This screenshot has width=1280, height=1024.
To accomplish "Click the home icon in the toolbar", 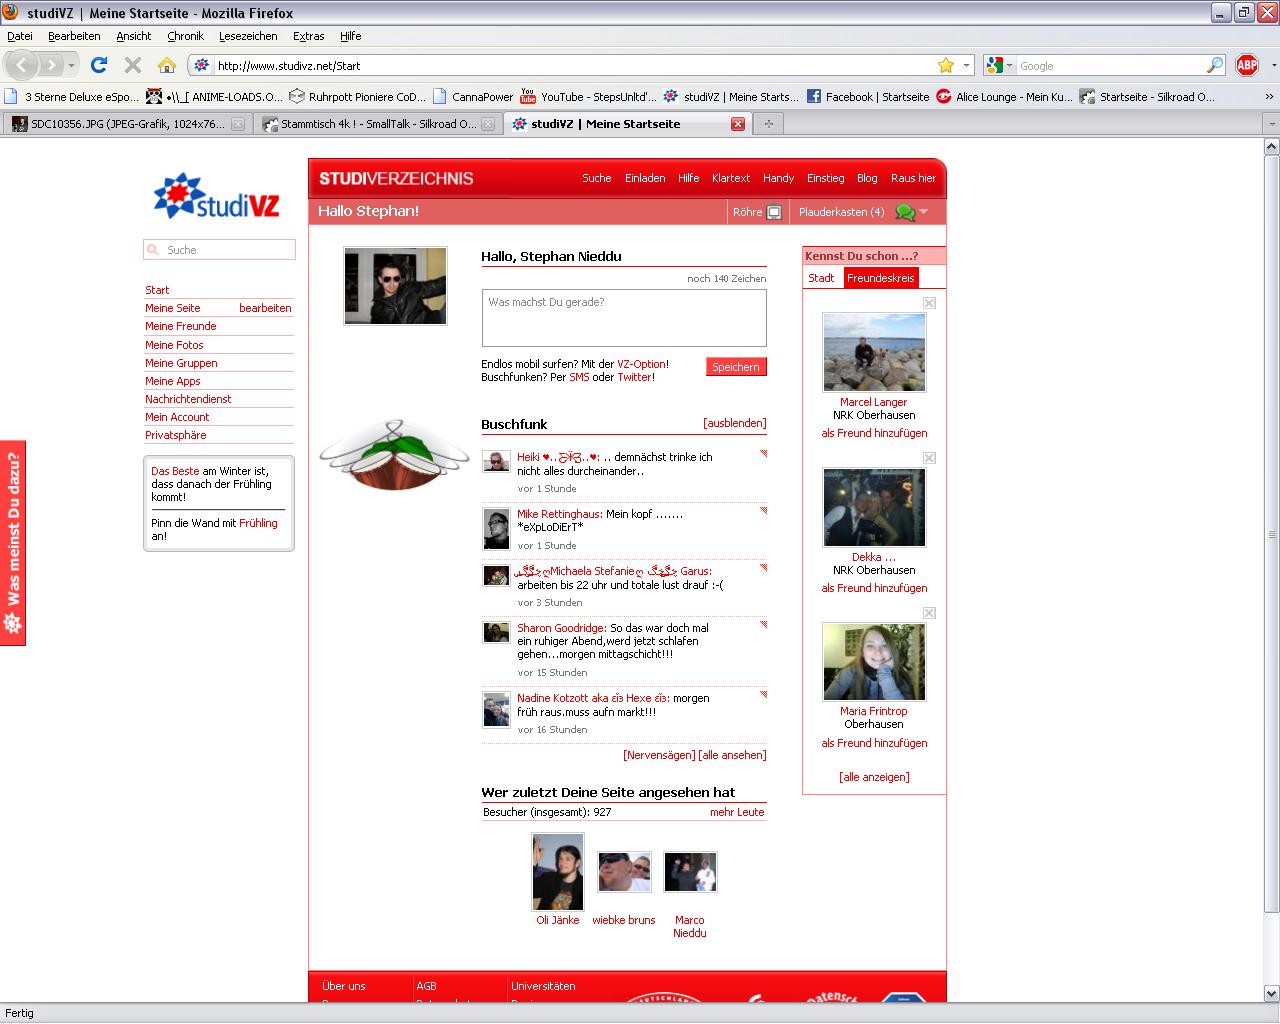I will pos(167,65).
